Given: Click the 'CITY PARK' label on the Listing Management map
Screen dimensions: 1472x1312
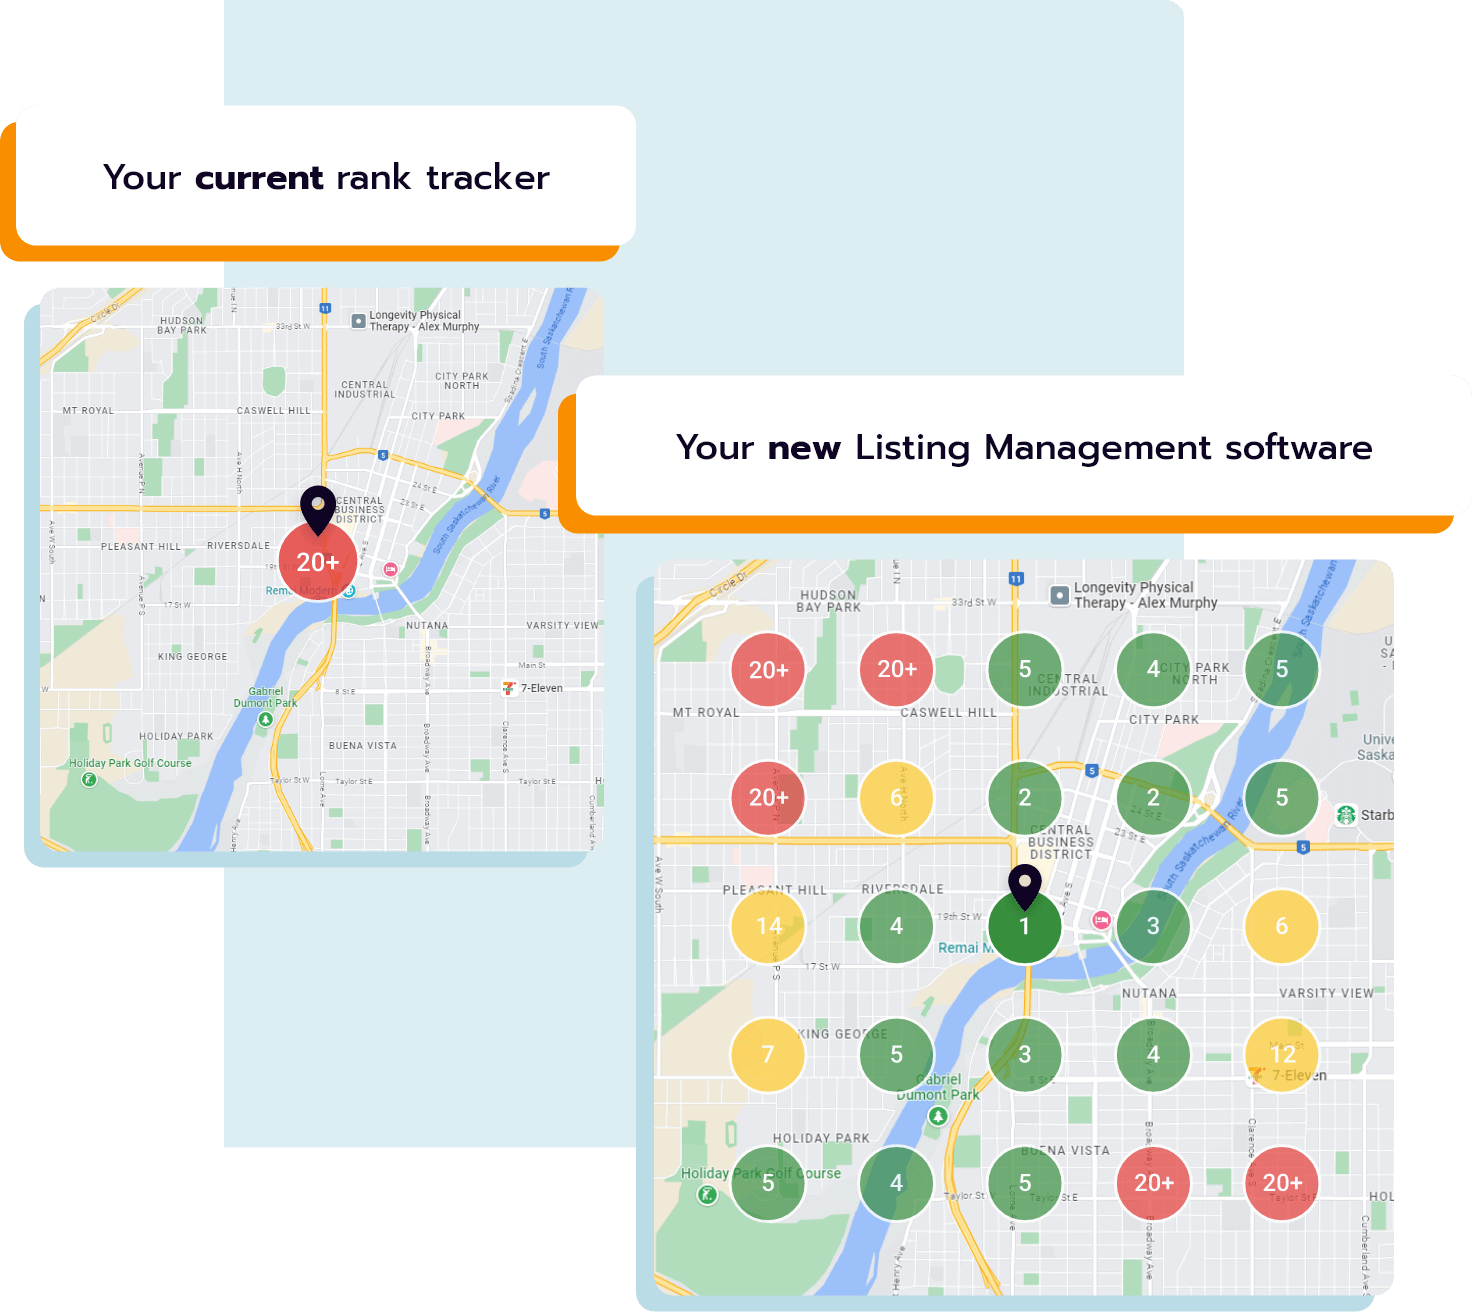Looking at the screenshot, I should pos(1164,719).
